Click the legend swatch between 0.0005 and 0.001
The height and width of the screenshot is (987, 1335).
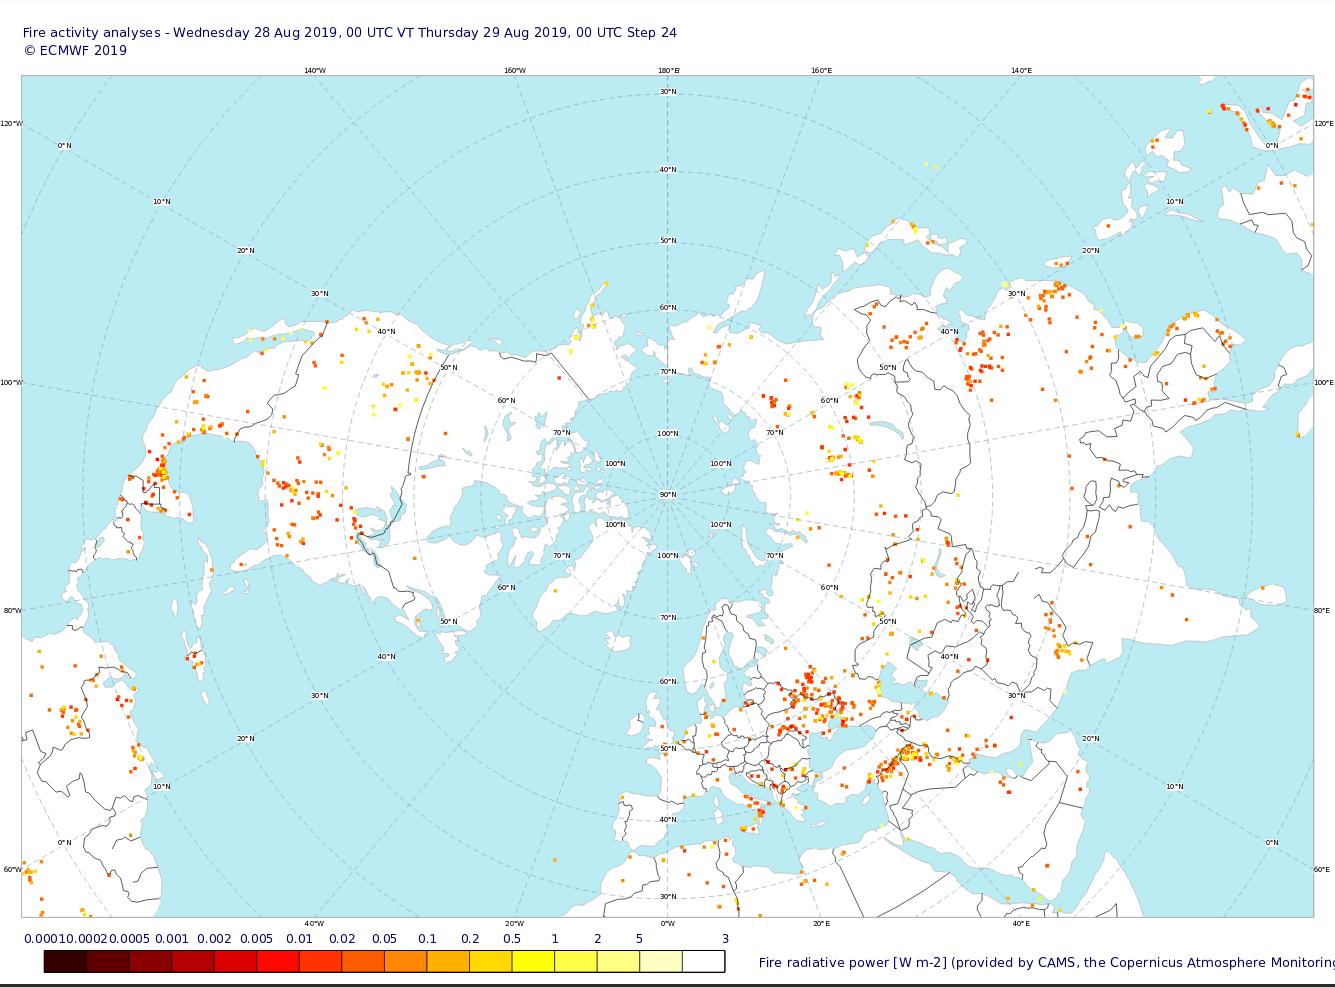(150, 962)
